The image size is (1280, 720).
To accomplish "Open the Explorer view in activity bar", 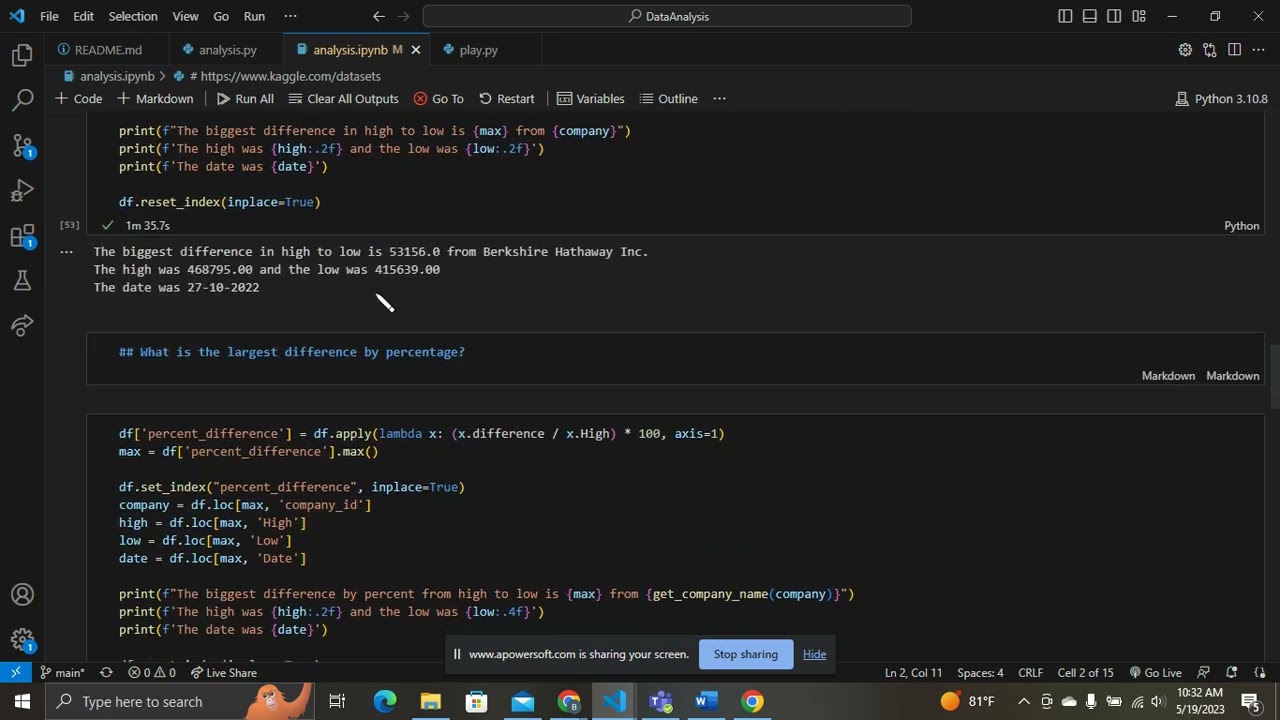I will 22,56.
